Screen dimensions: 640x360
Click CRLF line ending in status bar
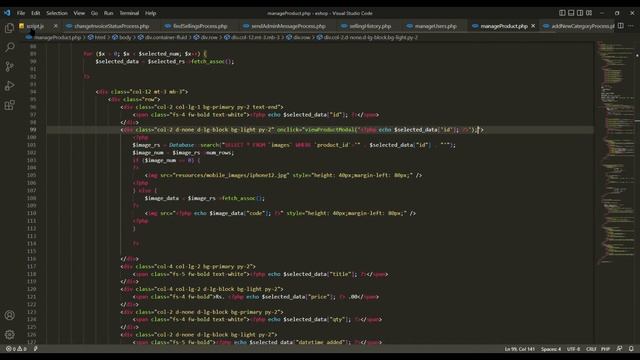tap(591, 349)
